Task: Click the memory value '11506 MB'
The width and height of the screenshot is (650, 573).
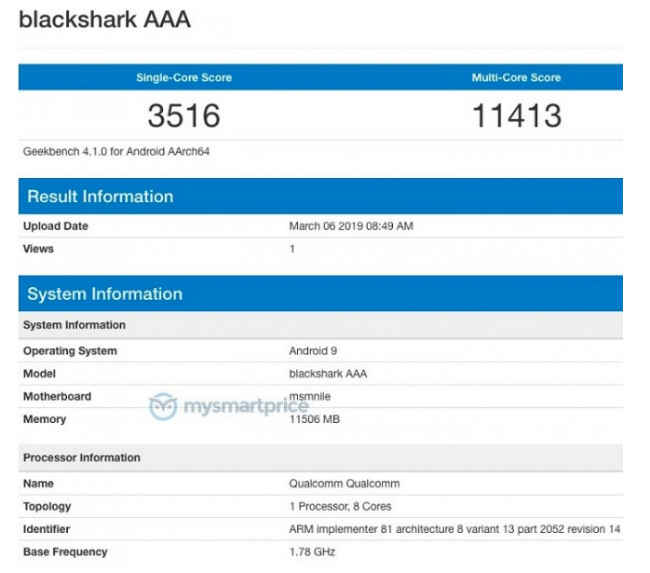Action: (314, 419)
